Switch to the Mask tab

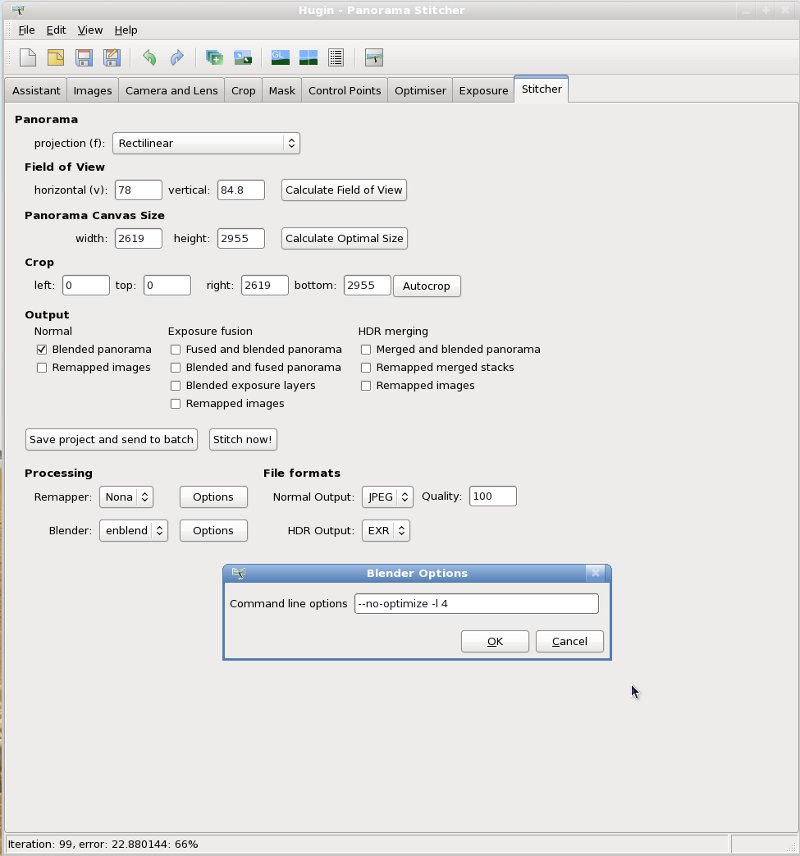(282, 91)
